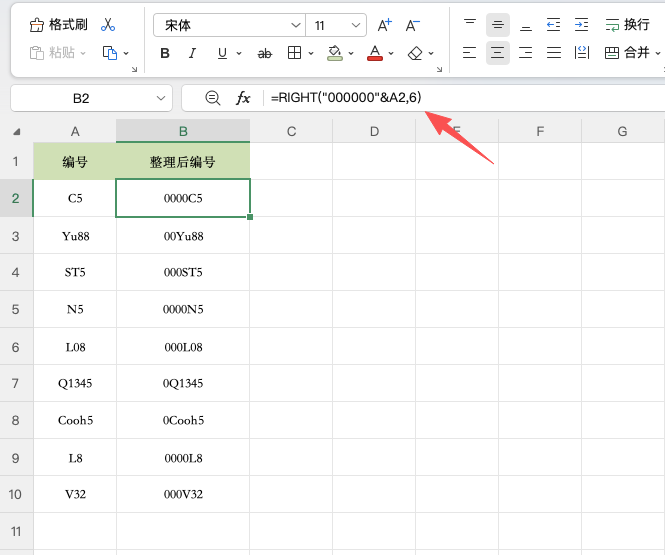Click the increase indent icon
This screenshot has height=555, width=665.
581,25
